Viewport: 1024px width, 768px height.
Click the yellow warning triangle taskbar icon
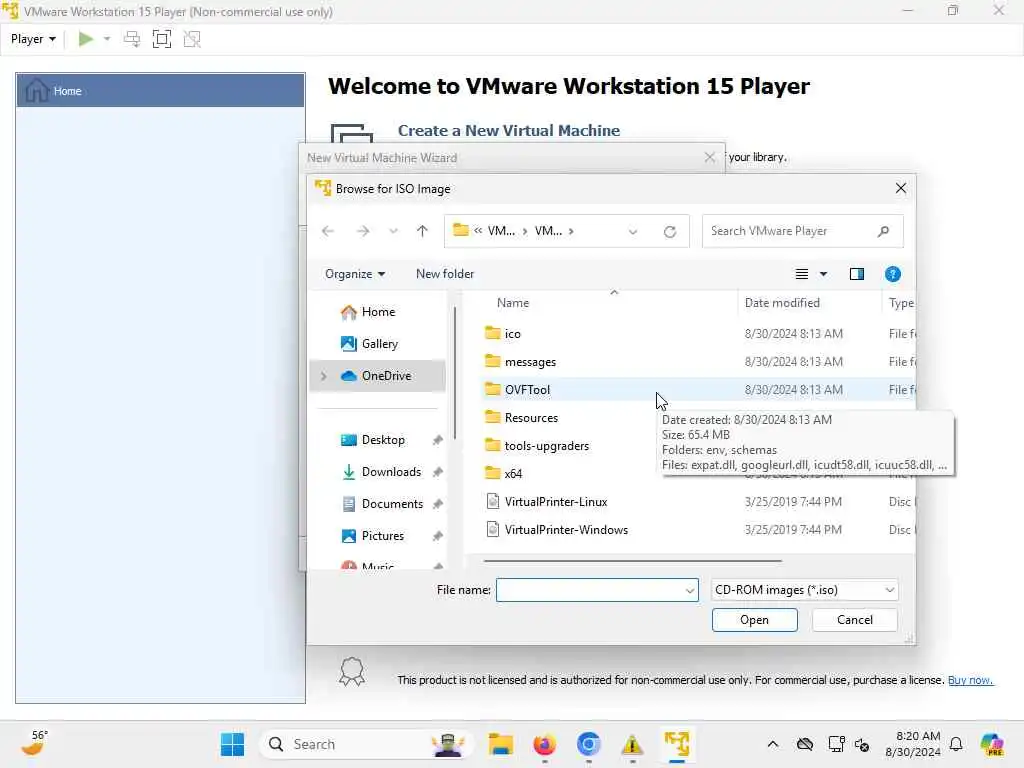pyautogui.click(x=632, y=744)
